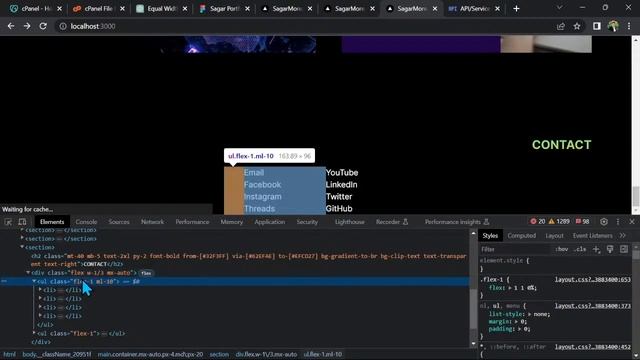Open the Lighthouse tab

tap(349, 222)
